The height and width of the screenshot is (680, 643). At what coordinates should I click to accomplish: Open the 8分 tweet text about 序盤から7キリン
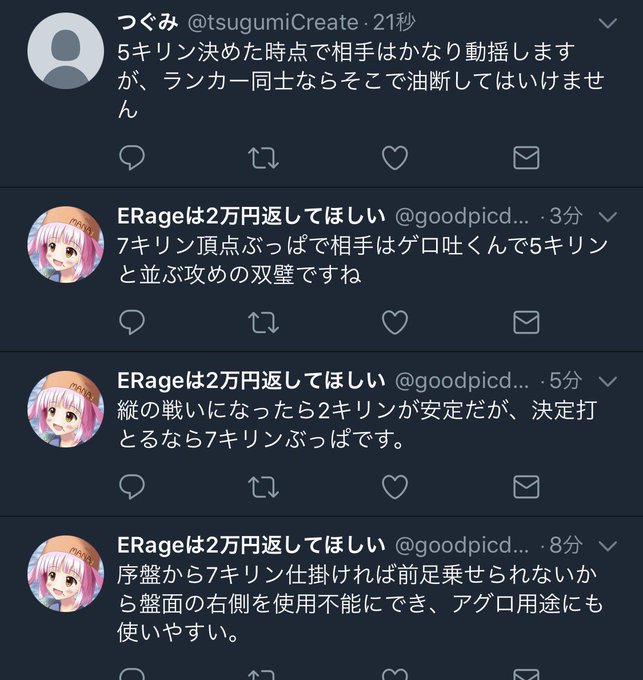[360, 604]
